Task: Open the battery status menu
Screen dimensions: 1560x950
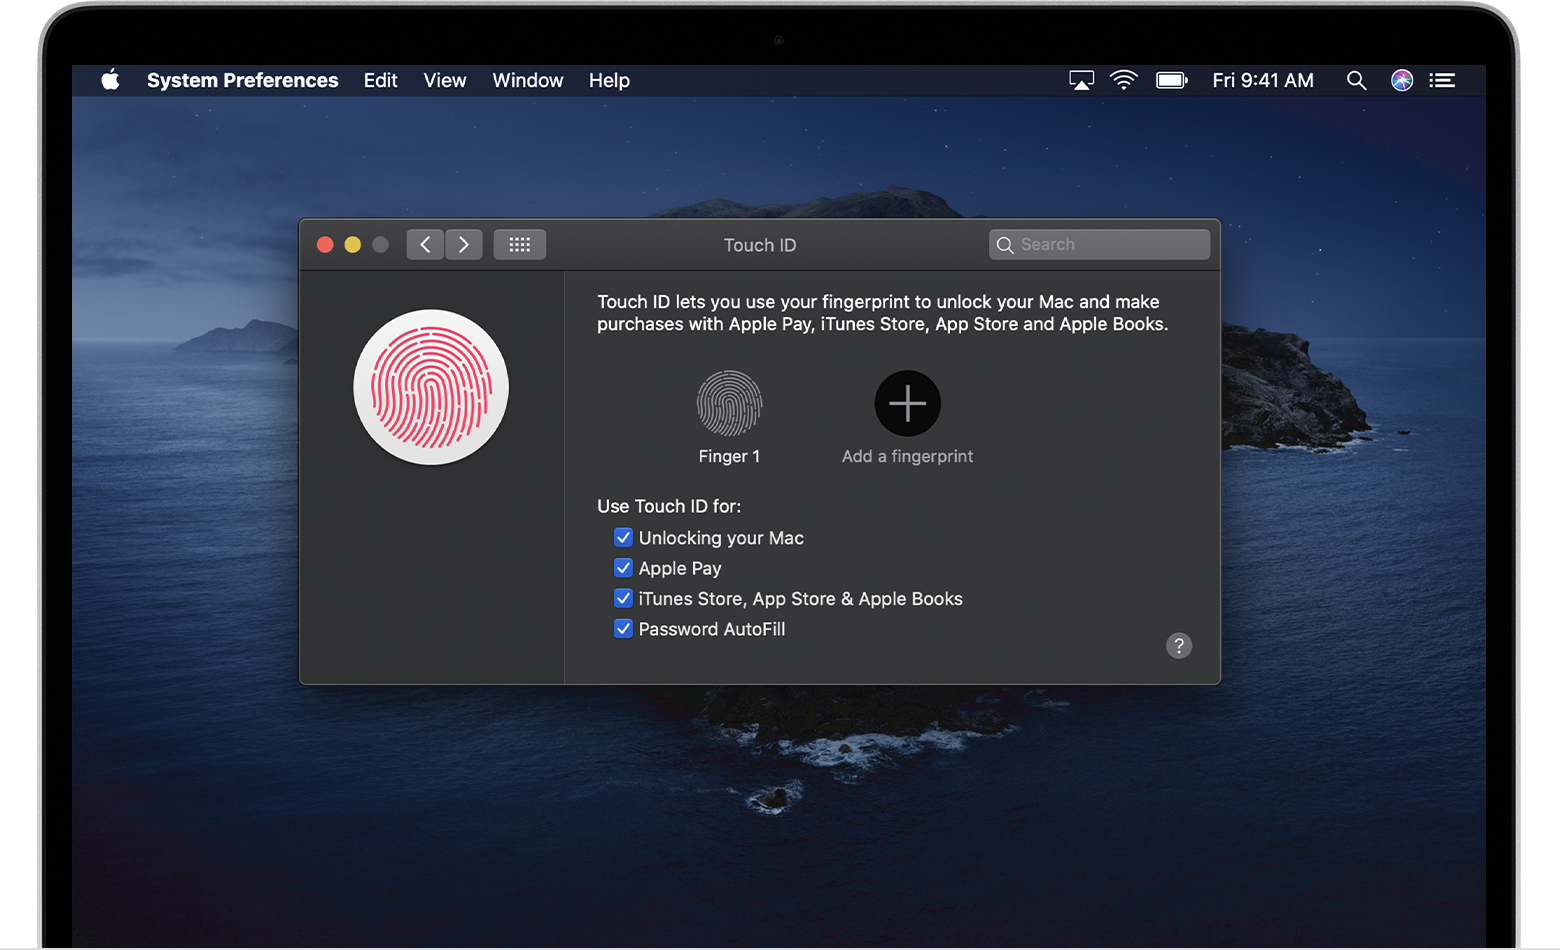Action: pyautogui.click(x=1171, y=81)
